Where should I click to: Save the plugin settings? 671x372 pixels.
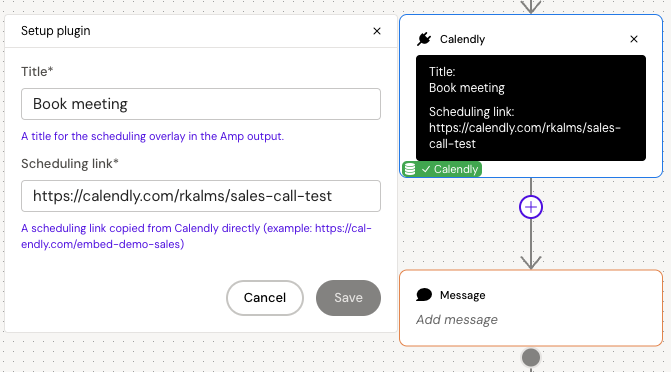coord(348,298)
